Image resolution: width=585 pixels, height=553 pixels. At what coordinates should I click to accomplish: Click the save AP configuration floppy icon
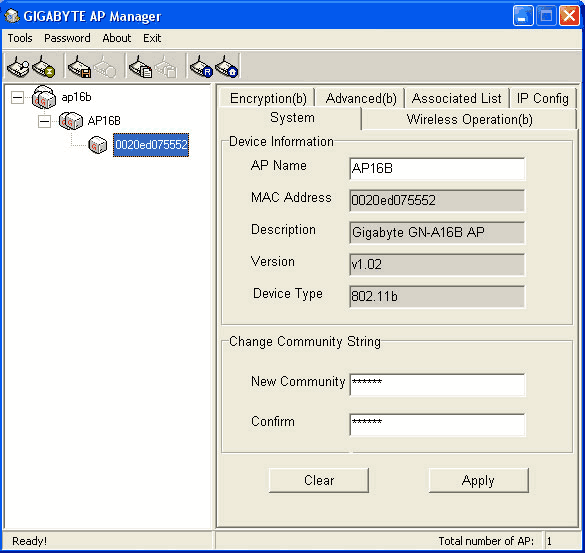click(x=79, y=67)
